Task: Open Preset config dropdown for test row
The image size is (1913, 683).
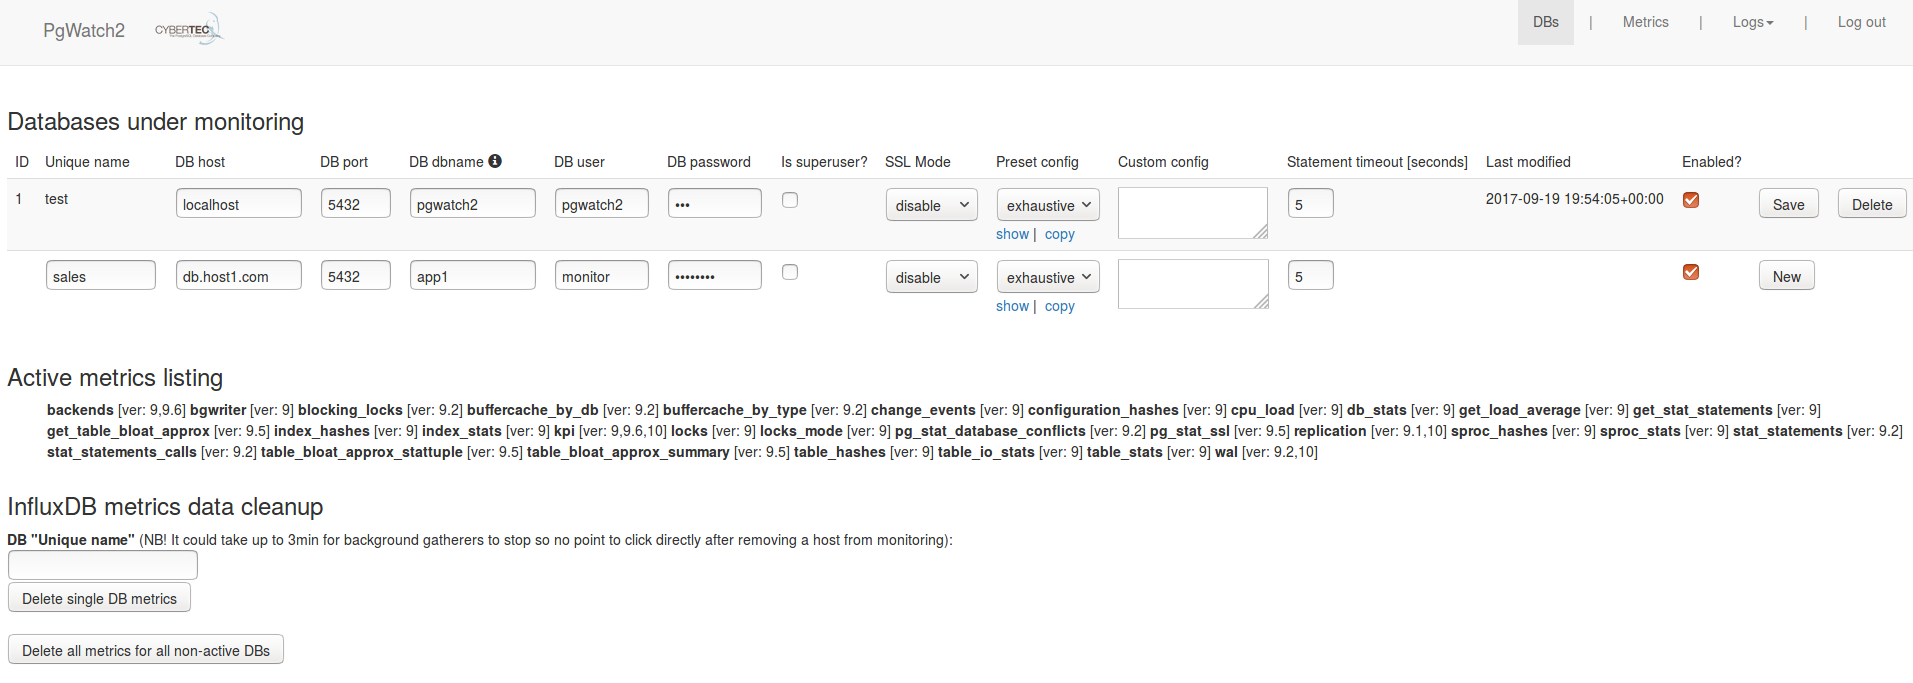Action: click(1047, 205)
